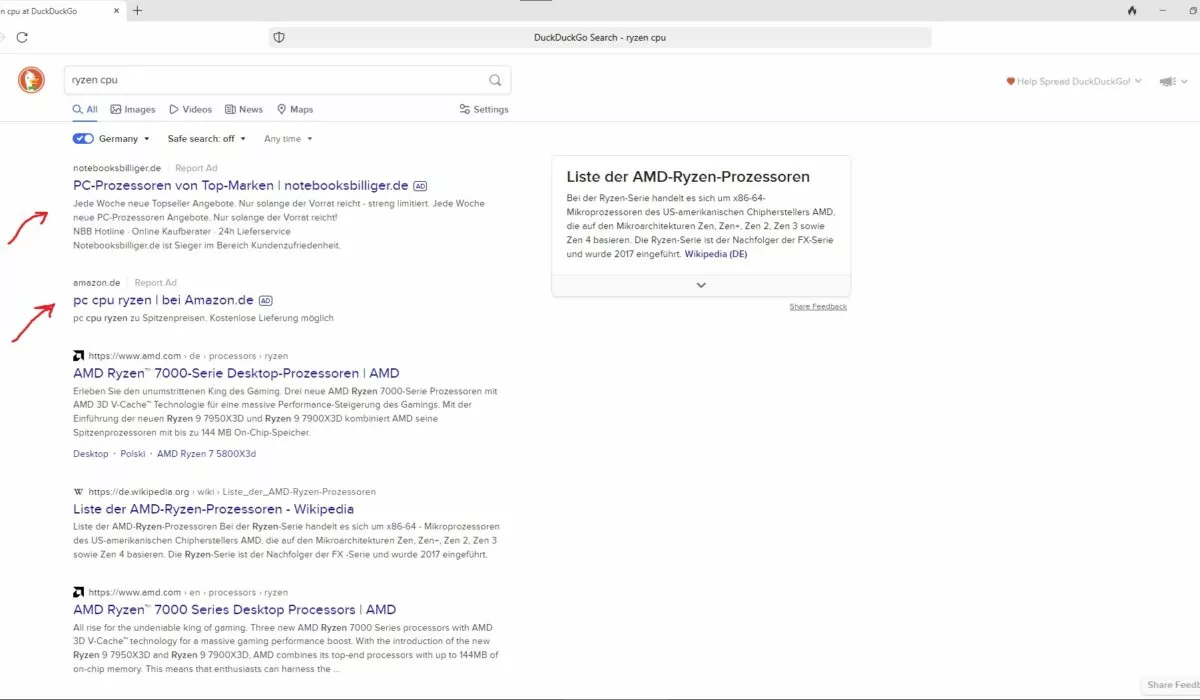Screen dimensions: 1200x700
Task: Switch to Maps tab
Action: click(295, 109)
